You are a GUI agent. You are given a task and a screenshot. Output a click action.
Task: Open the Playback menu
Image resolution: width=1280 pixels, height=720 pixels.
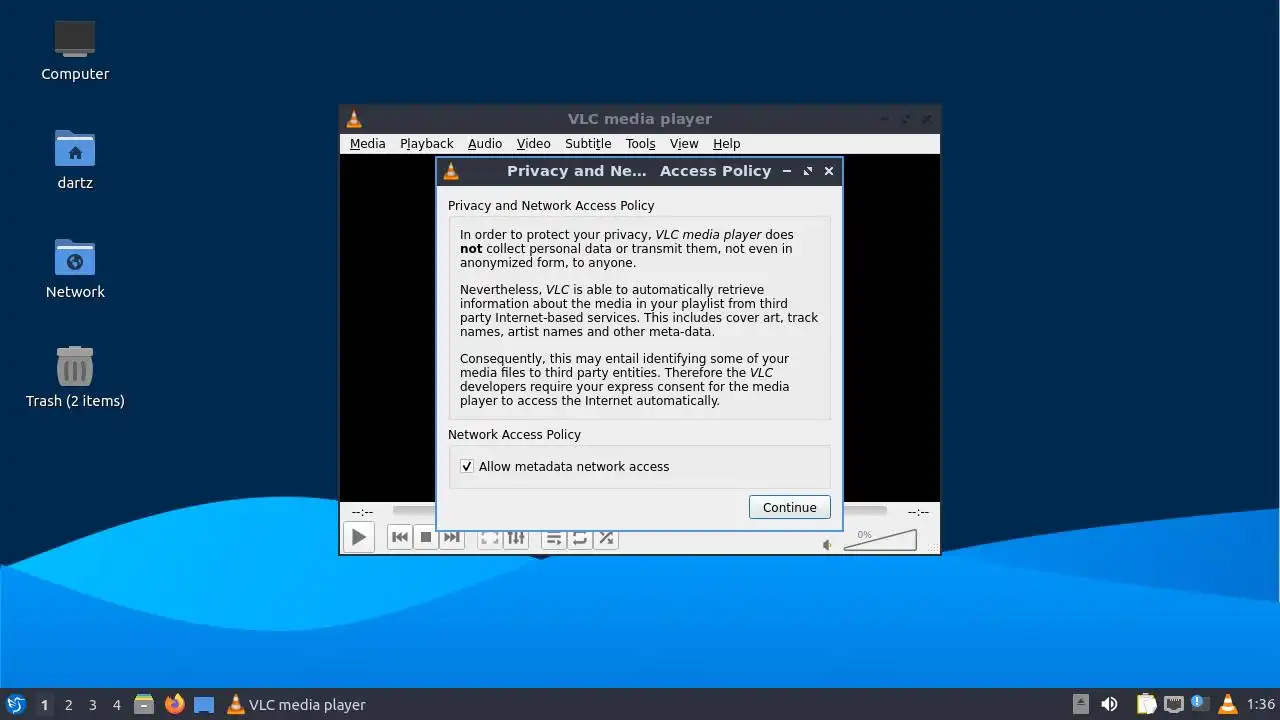(x=427, y=144)
